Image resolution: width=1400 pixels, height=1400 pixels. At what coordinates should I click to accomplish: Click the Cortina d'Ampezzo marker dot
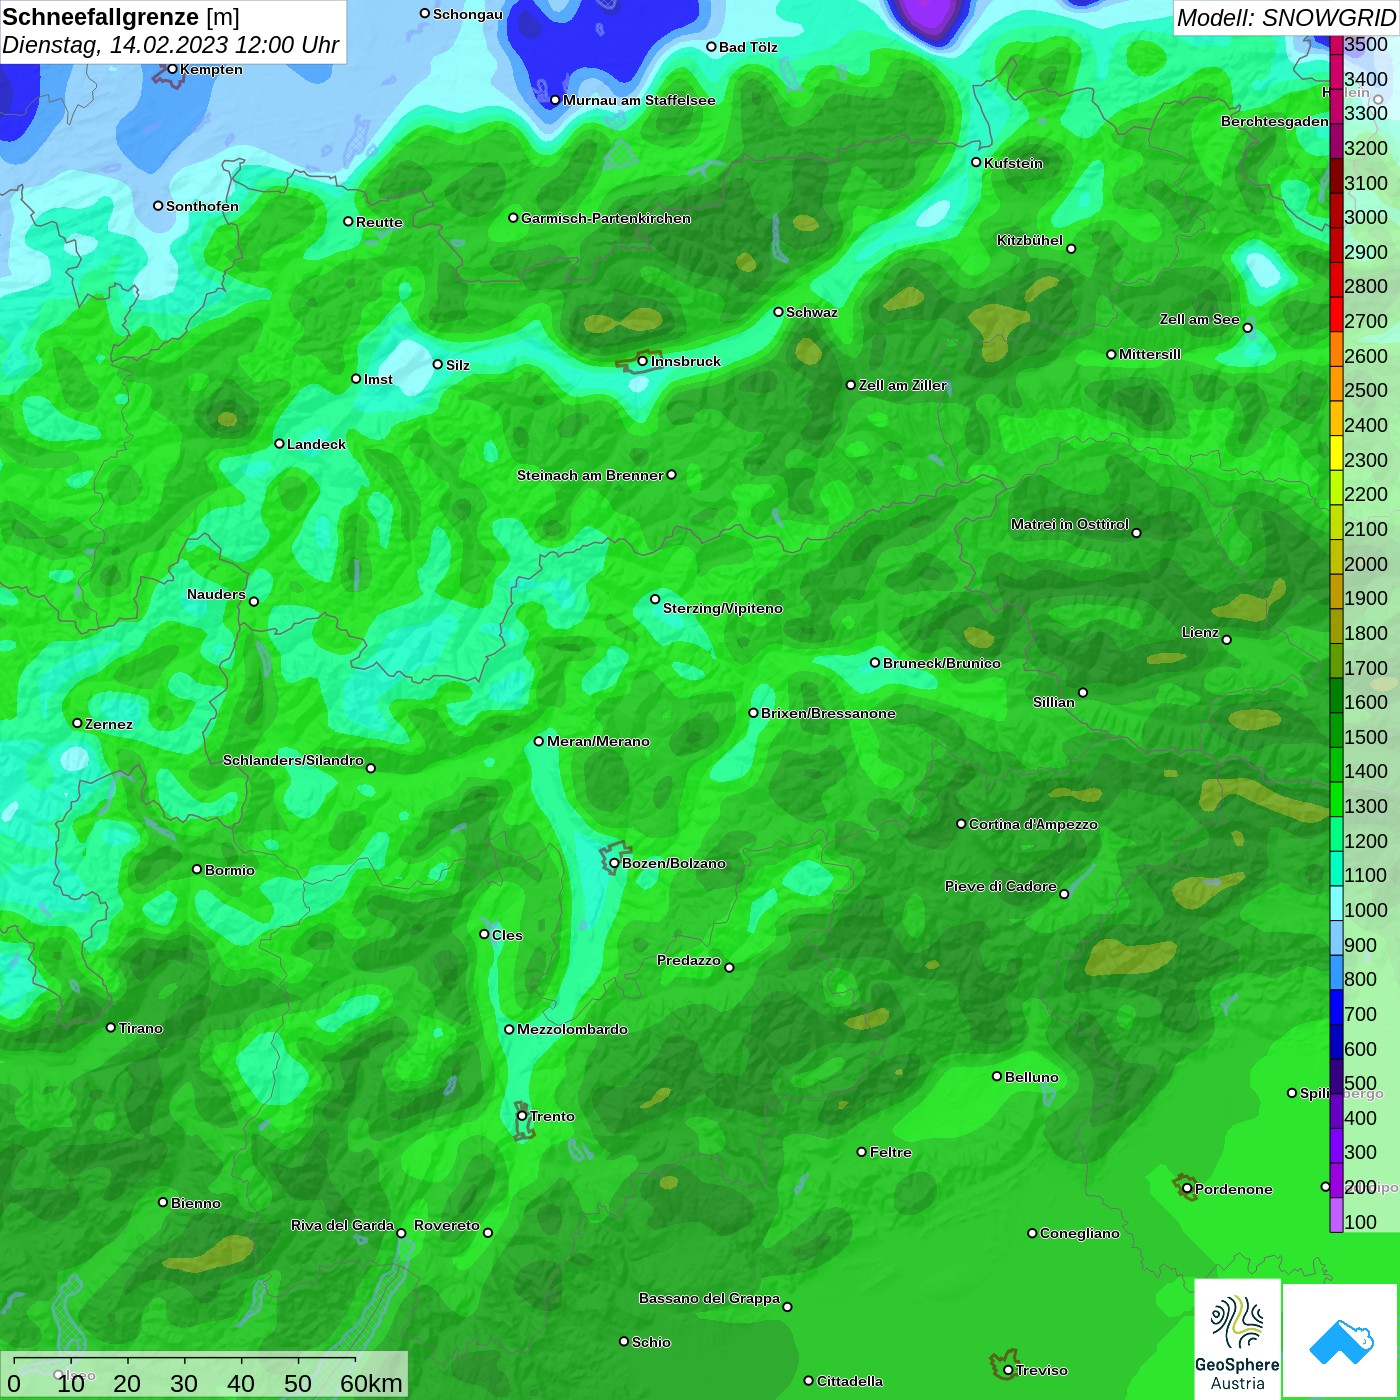(961, 824)
